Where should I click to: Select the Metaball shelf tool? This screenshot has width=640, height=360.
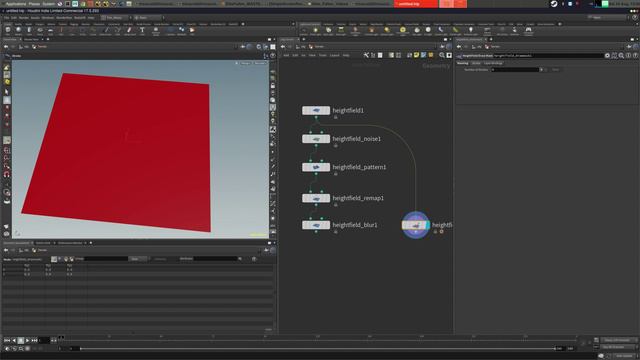pos(181,31)
